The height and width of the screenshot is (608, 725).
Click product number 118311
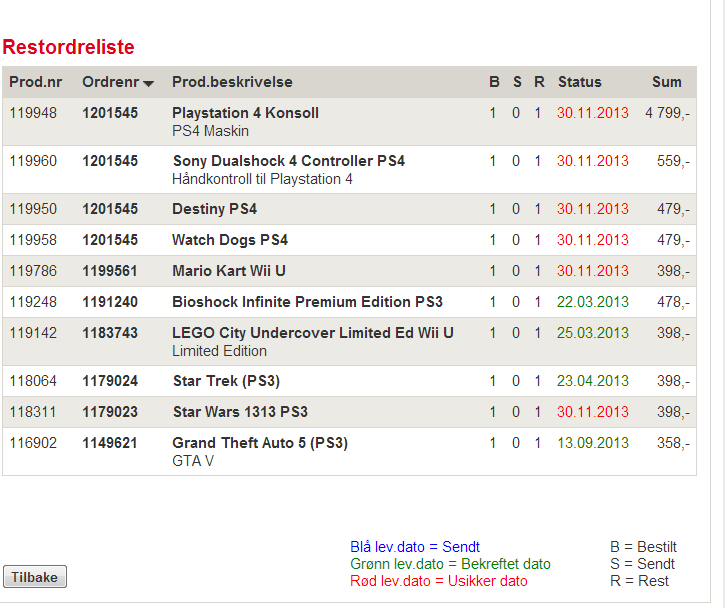click(33, 412)
